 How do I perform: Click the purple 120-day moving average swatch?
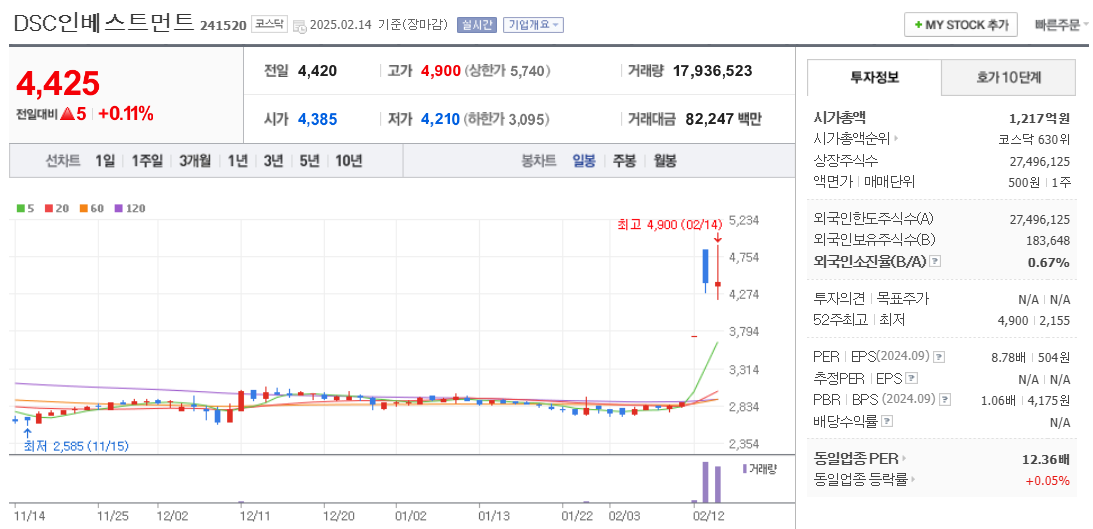(118, 208)
